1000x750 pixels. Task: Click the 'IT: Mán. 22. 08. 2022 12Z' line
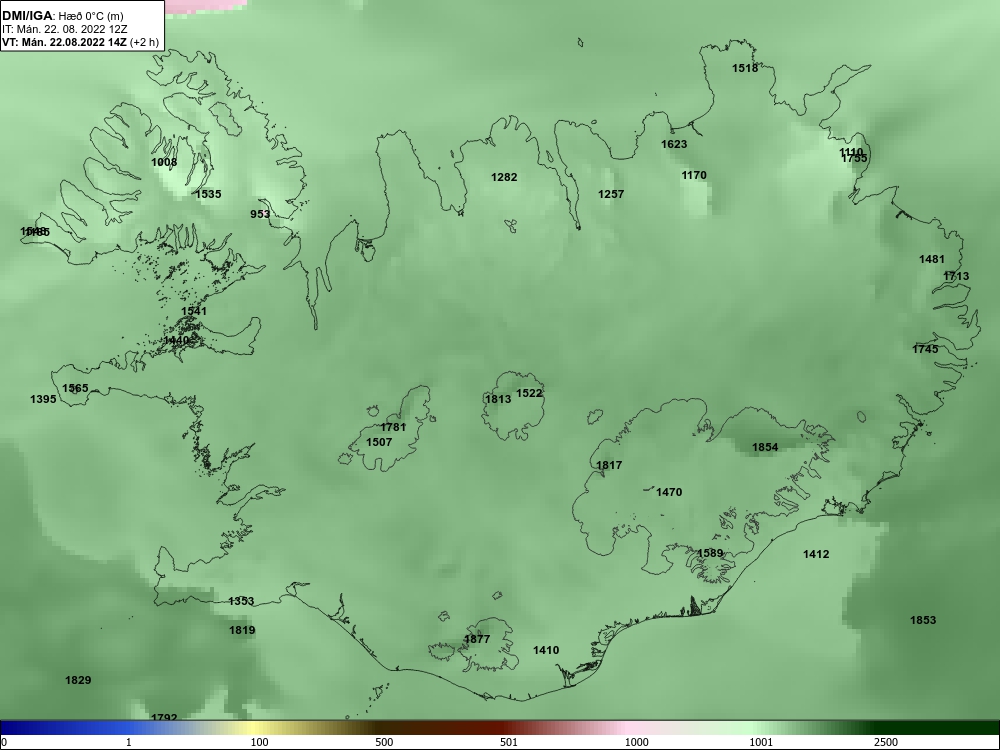click(64, 29)
